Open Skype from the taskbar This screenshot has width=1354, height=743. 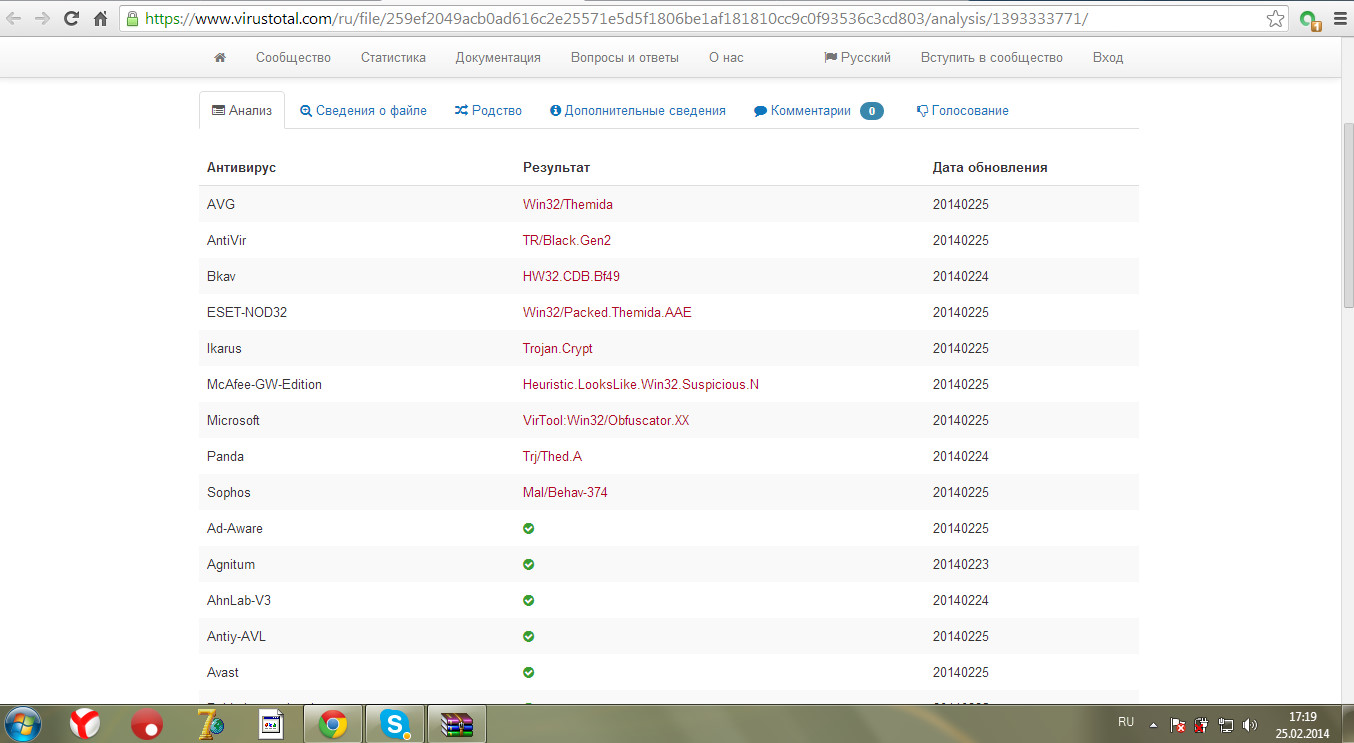[x=395, y=723]
